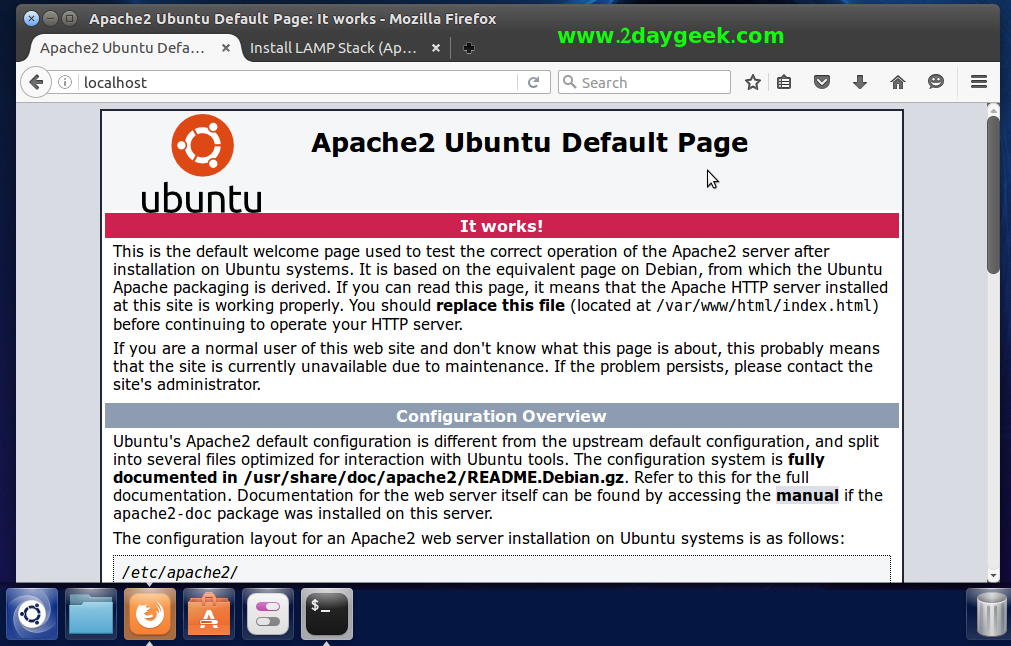The image size is (1011, 646).
Task: Open the Downloads arrow icon
Action: tap(859, 83)
